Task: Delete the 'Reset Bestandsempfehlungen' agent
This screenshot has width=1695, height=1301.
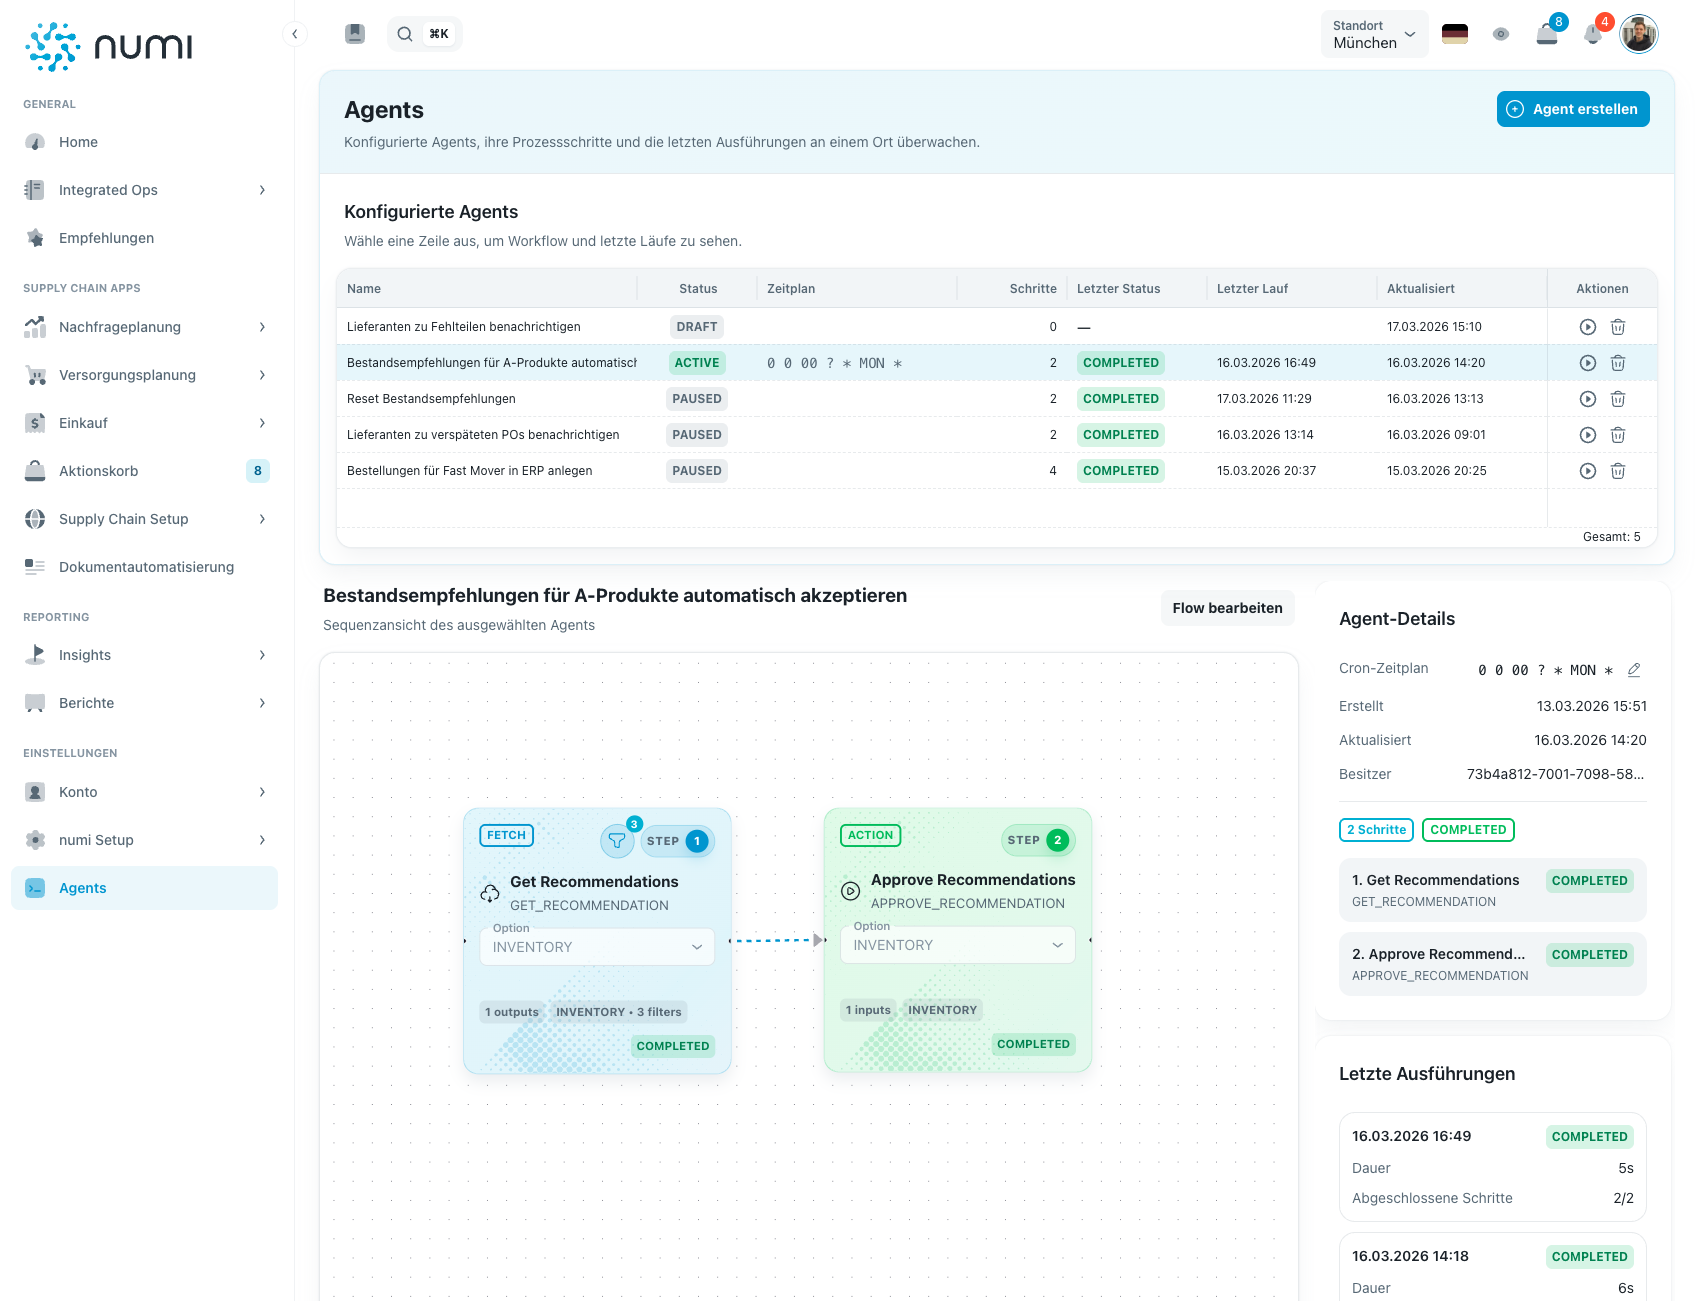Action: coord(1617,399)
